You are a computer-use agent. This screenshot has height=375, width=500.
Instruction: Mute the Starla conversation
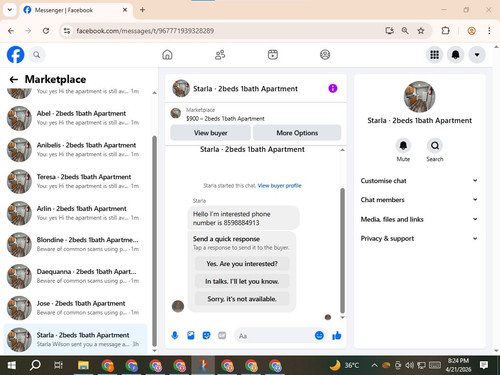click(403, 146)
